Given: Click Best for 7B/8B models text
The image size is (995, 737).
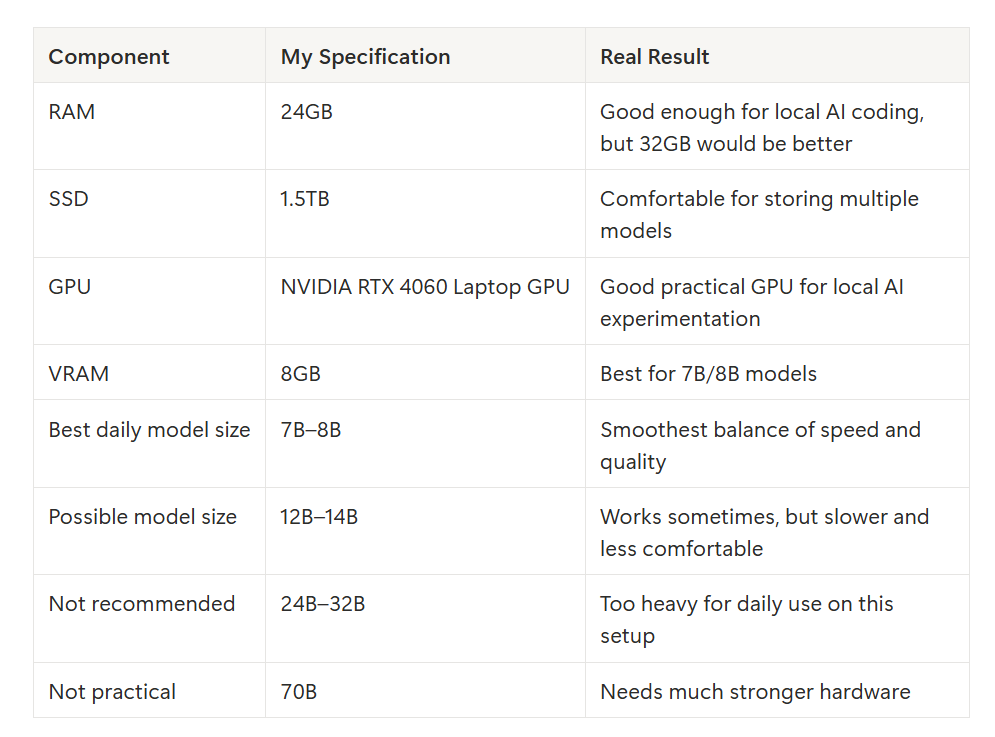Looking at the screenshot, I should coord(708,373).
